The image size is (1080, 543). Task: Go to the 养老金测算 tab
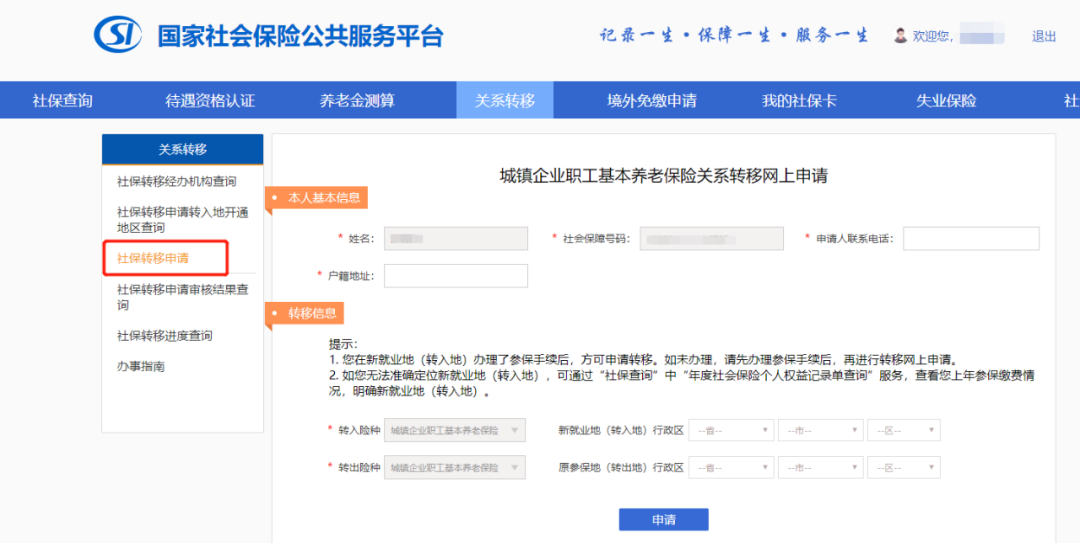point(357,101)
